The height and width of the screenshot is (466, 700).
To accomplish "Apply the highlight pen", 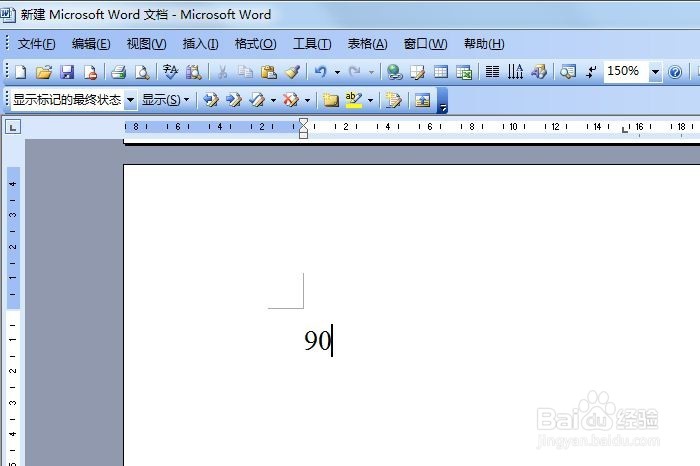I will [354, 100].
